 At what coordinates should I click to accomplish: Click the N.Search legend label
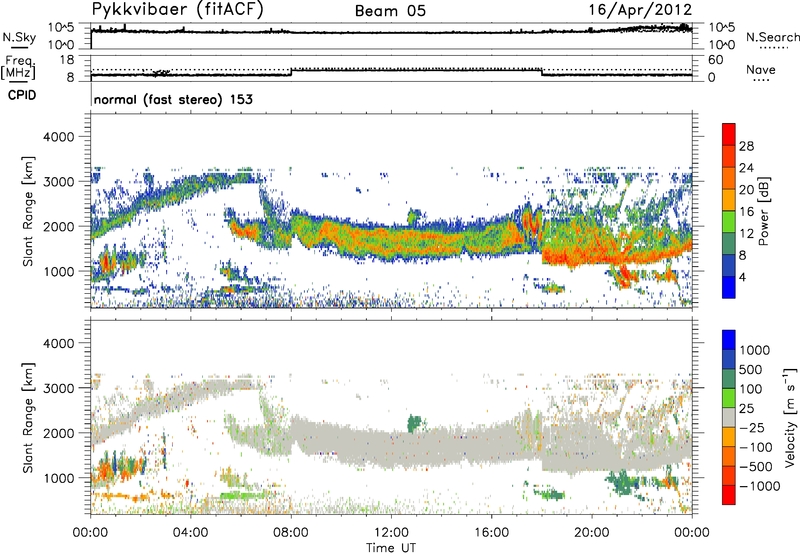(772, 37)
